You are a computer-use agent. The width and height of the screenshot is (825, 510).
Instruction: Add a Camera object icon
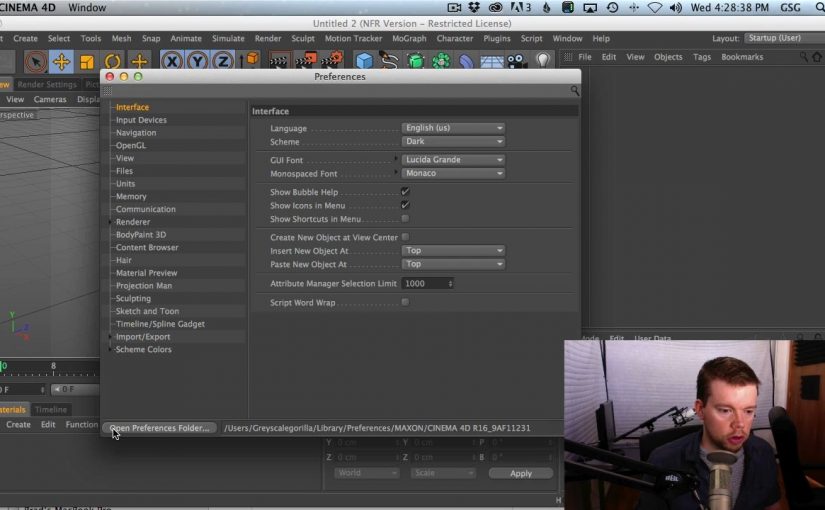pos(517,62)
